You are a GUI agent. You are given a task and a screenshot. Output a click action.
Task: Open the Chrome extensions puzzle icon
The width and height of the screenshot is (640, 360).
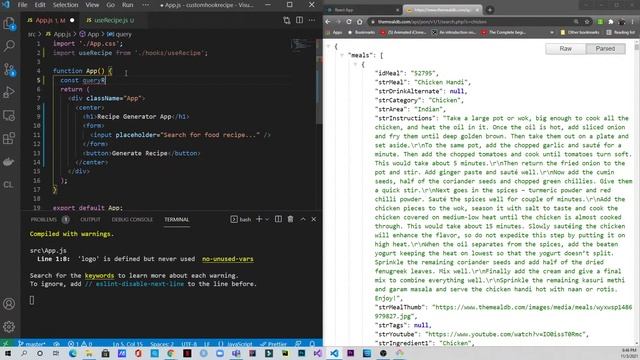click(611, 22)
